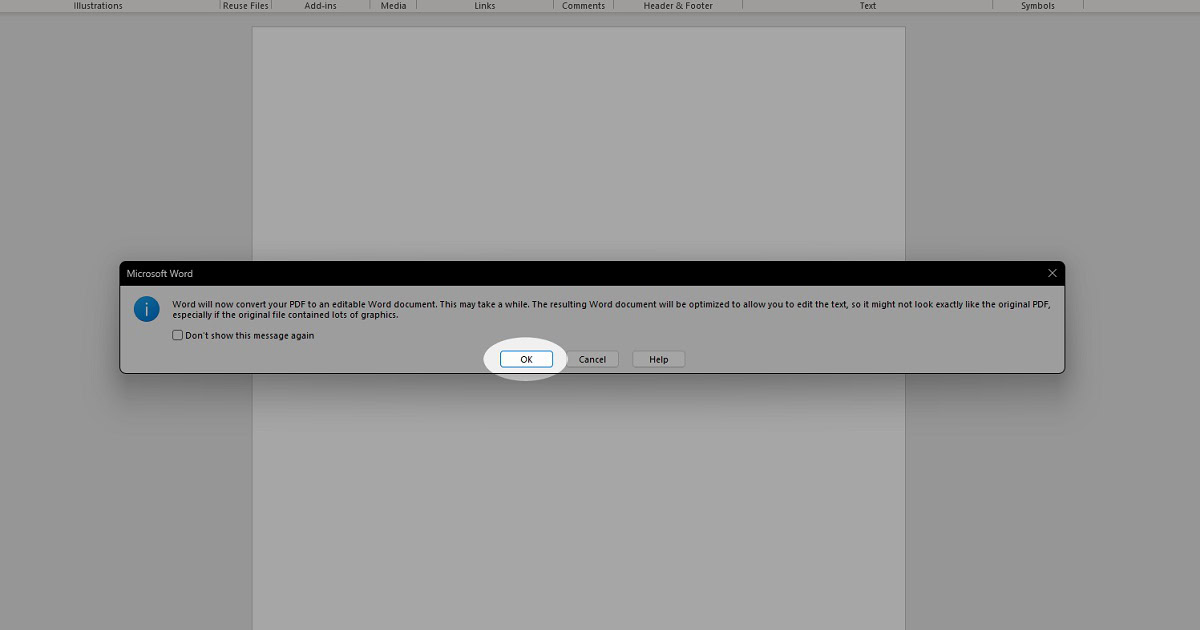Cancel the PDF conversion dialog
The height and width of the screenshot is (630, 1200).
pos(592,359)
